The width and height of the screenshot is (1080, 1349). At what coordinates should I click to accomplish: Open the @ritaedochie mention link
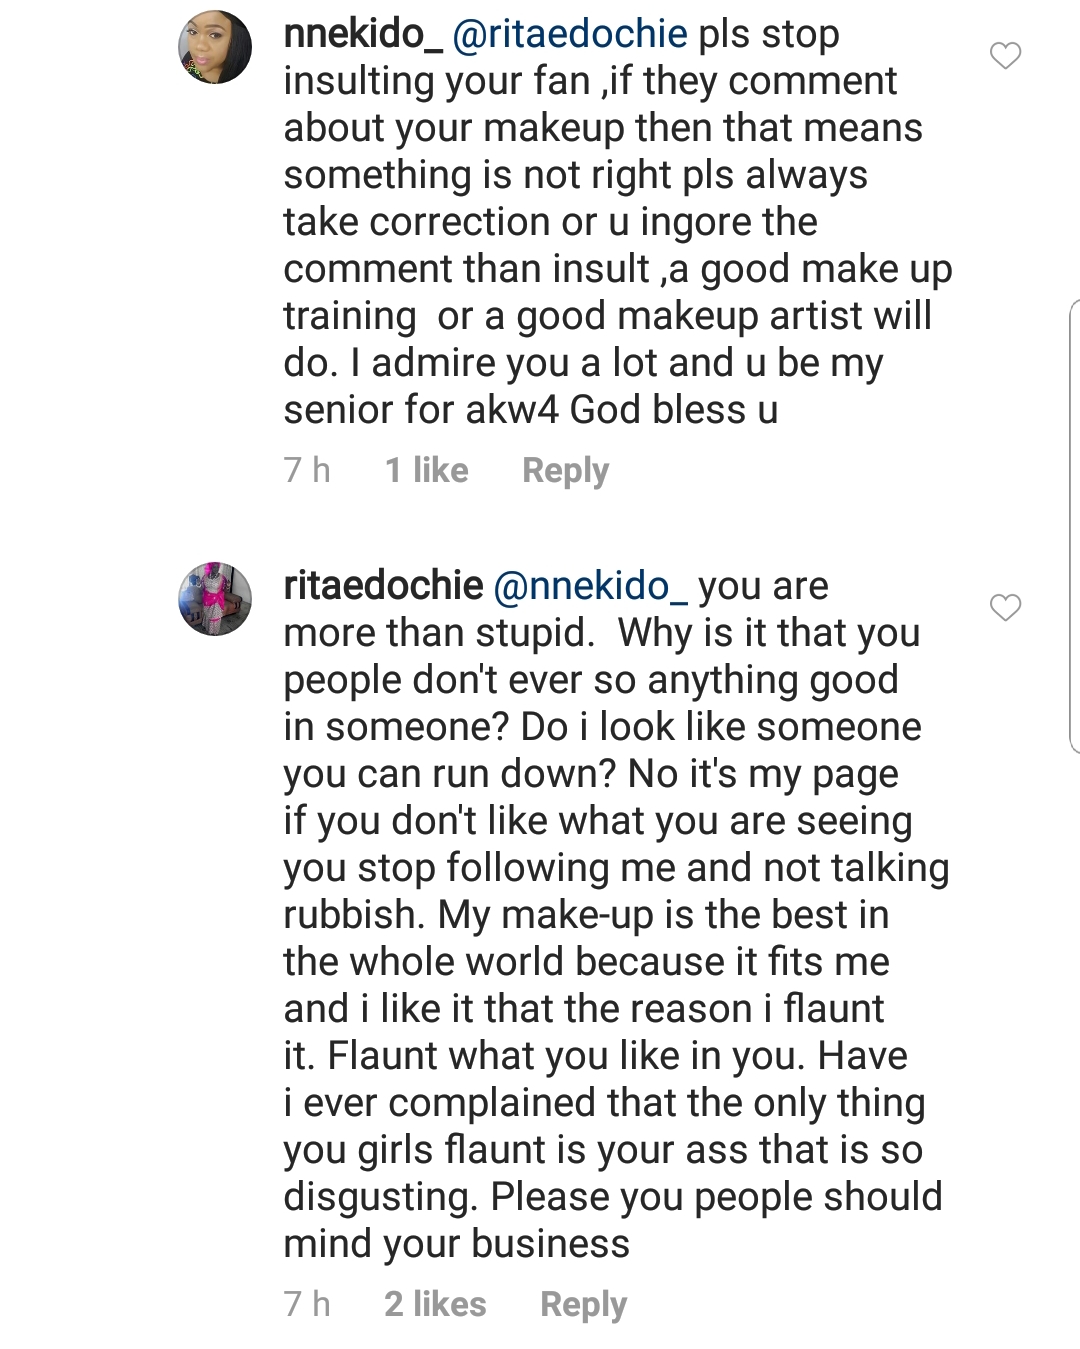click(x=570, y=34)
